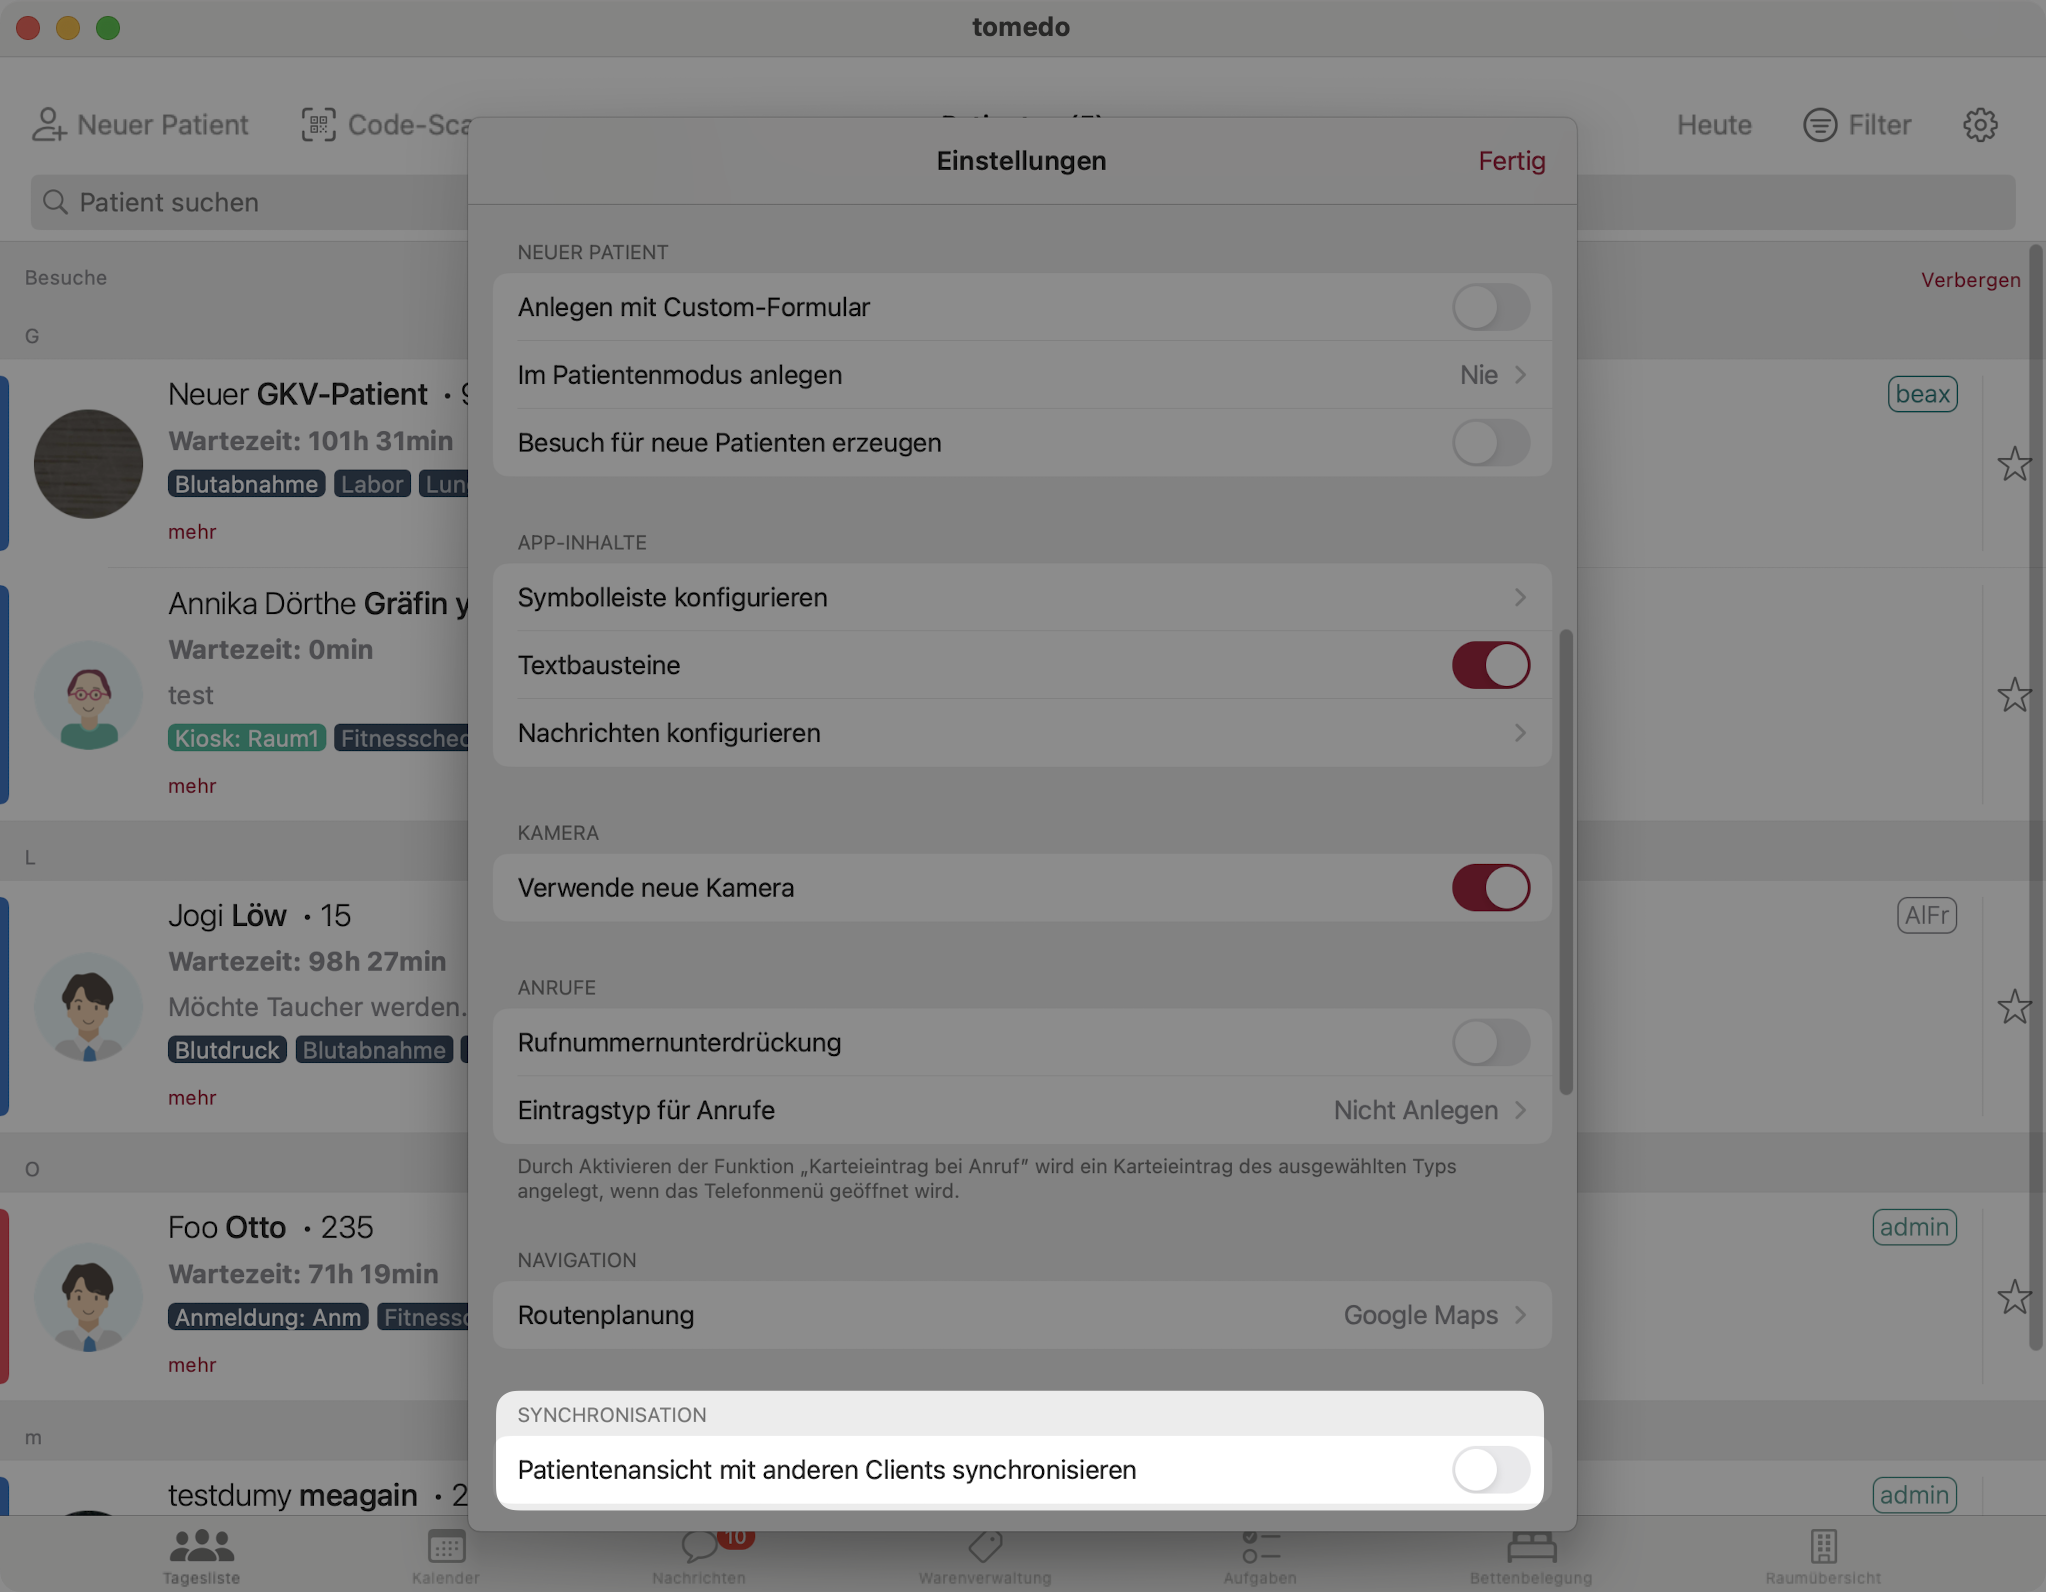Click Foo Otto avatar
This screenshot has width=2046, height=1592.
tap(89, 1297)
